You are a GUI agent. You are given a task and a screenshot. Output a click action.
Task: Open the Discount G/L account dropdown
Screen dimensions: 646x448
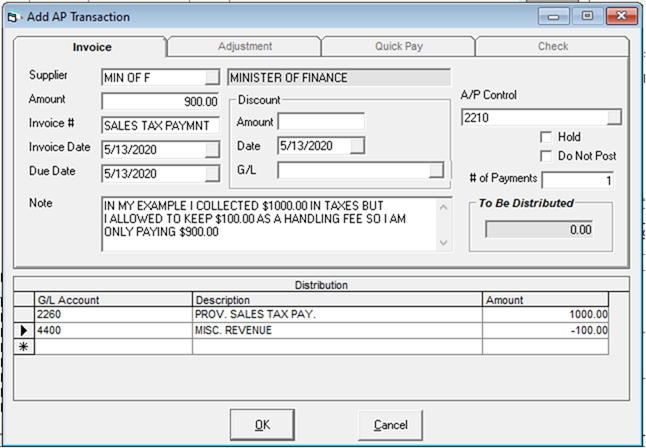point(436,170)
